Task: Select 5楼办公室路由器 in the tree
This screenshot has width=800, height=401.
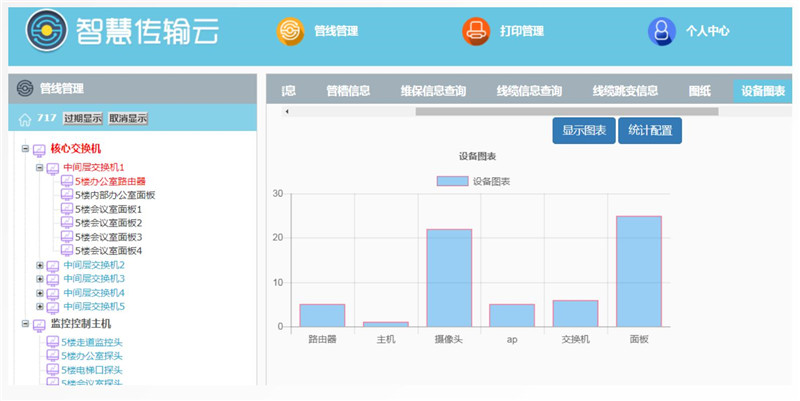Action: pyautogui.click(x=117, y=182)
